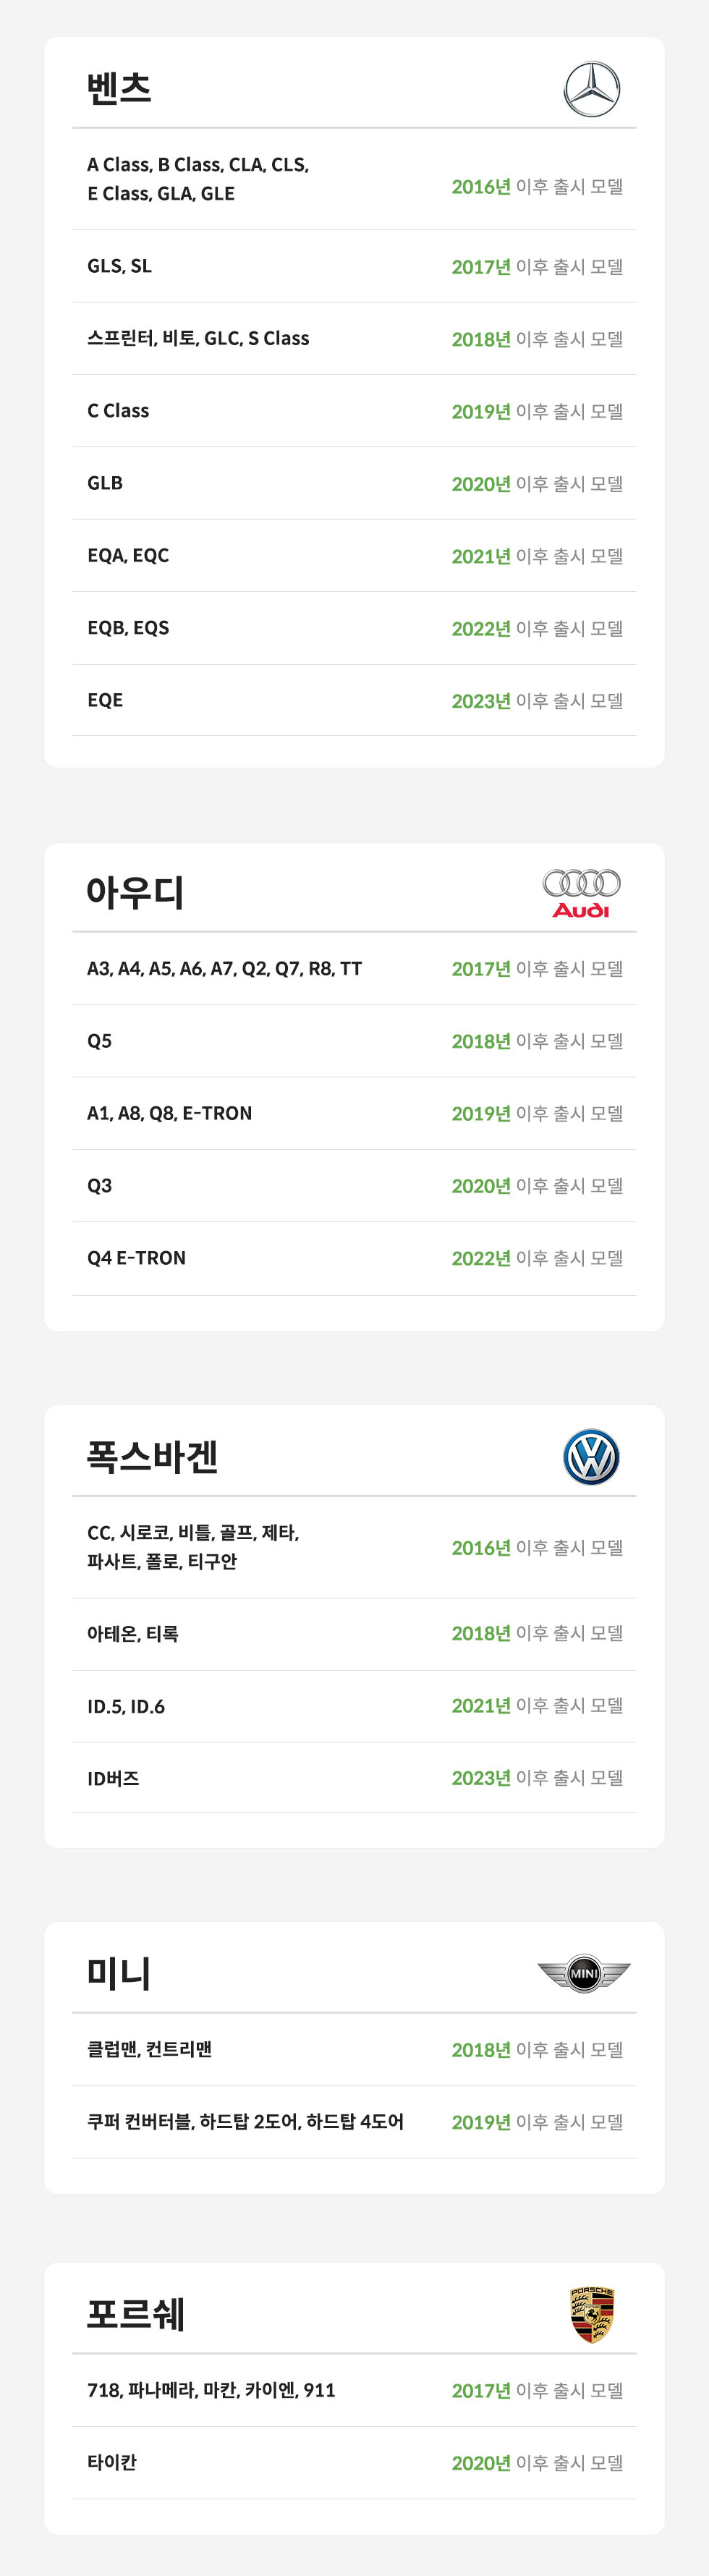Click the Volkswagen VW logo
Viewport: 709px width, 2576px height.
coord(591,1457)
